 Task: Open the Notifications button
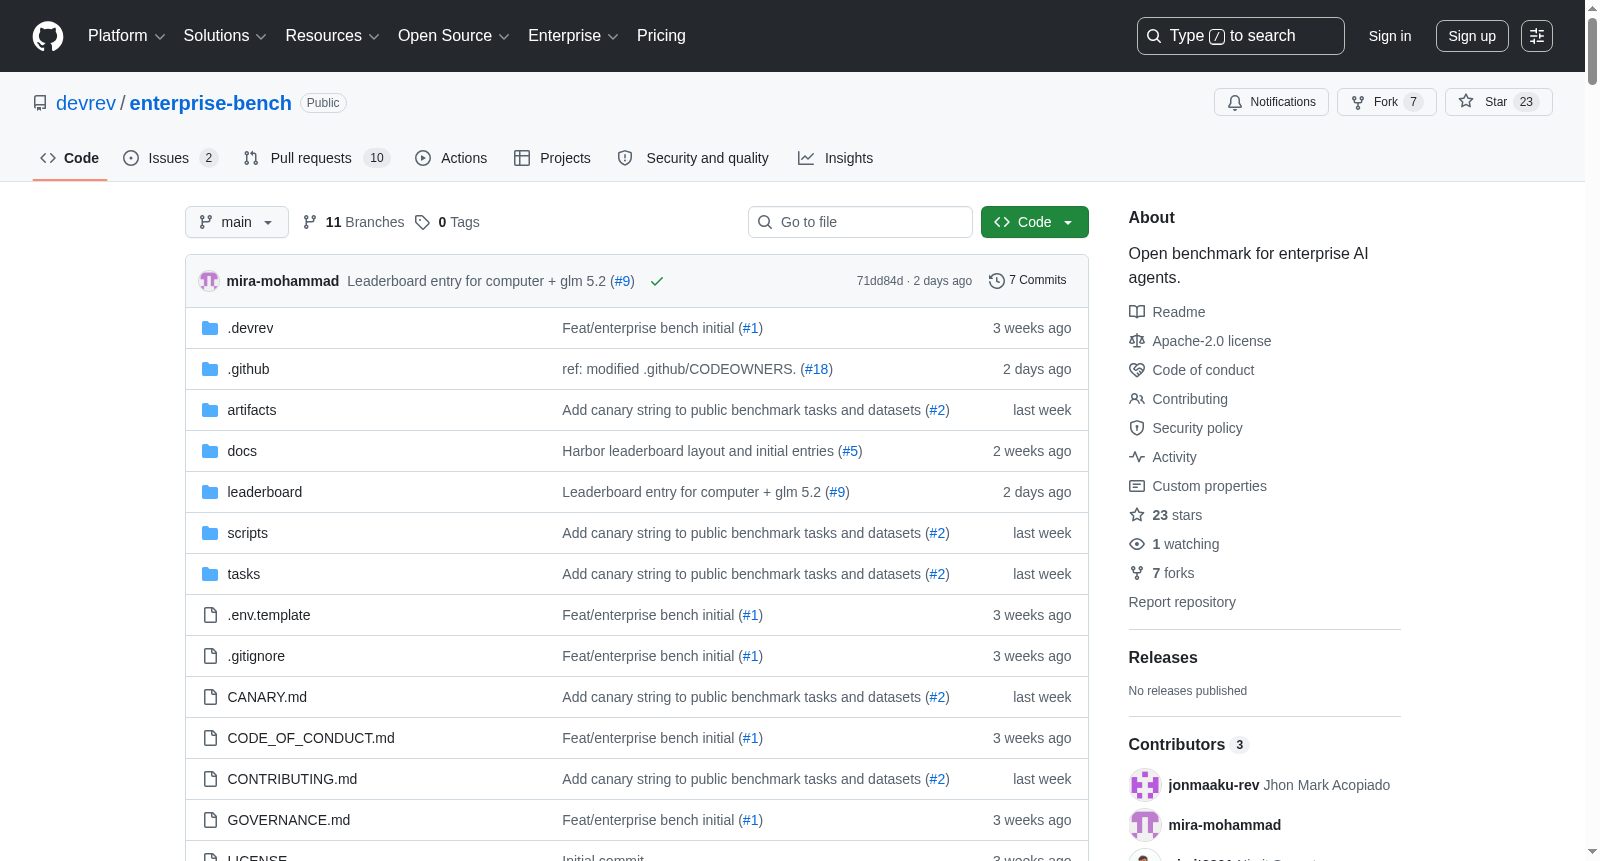(x=1271, y=102)
